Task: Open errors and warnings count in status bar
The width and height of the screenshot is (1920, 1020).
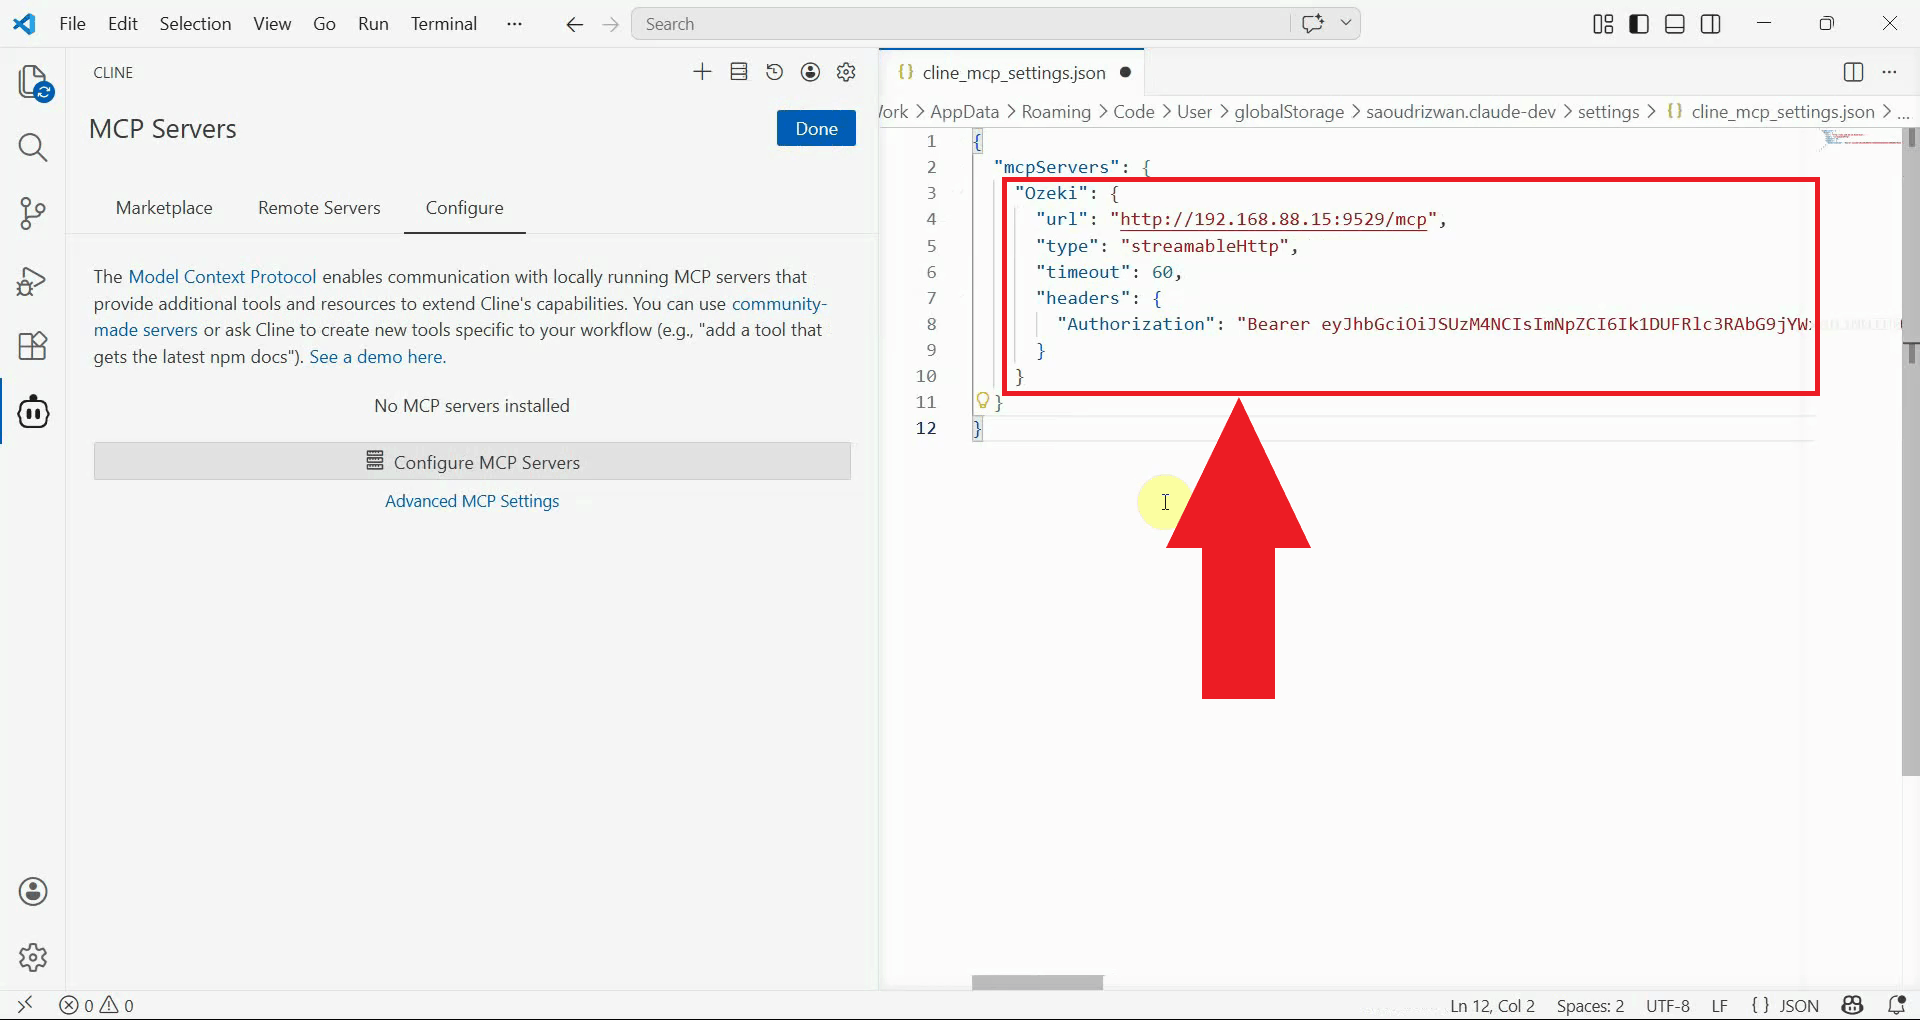Action: pyautogui.click(x=97, y=1005)
